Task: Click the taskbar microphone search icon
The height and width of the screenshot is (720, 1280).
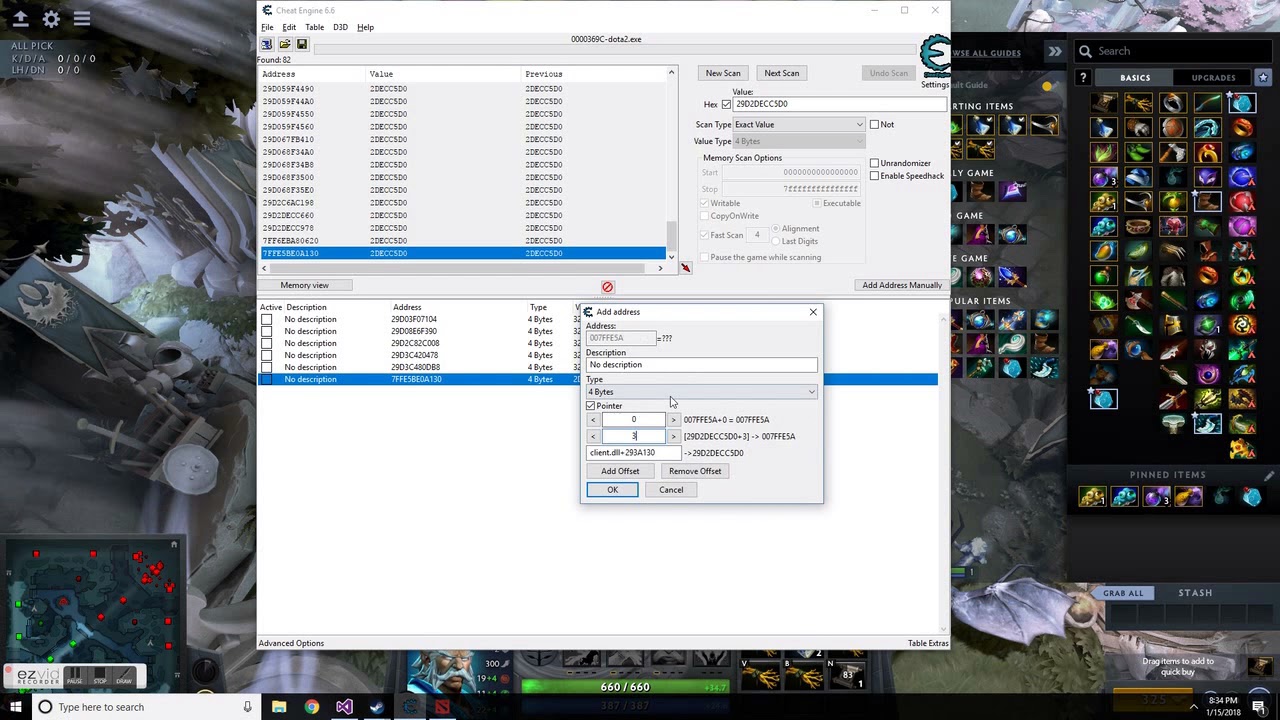Action: tap(247, 707)
